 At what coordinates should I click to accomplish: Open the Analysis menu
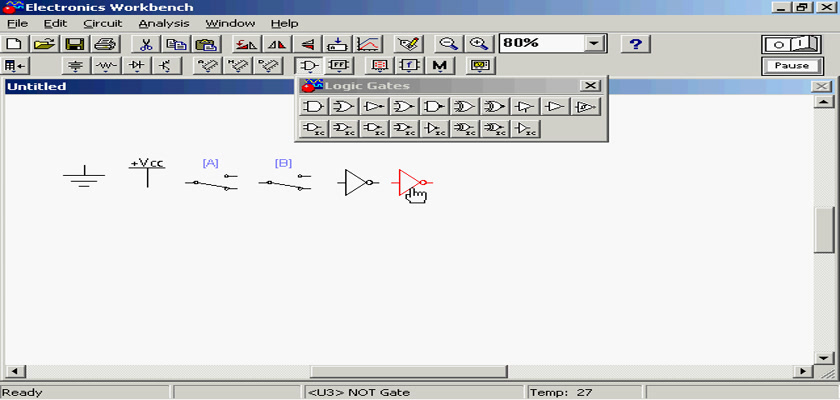click(x=163, y=24)
